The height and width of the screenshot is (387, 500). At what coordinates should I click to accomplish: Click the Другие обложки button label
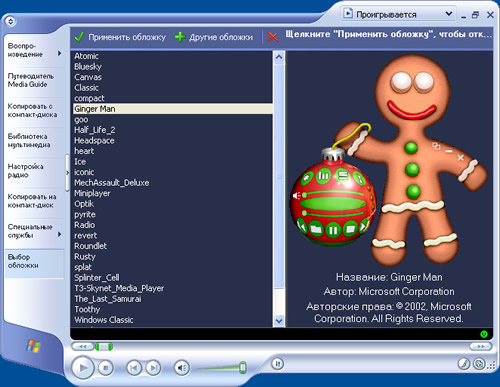tap(221, 37)
